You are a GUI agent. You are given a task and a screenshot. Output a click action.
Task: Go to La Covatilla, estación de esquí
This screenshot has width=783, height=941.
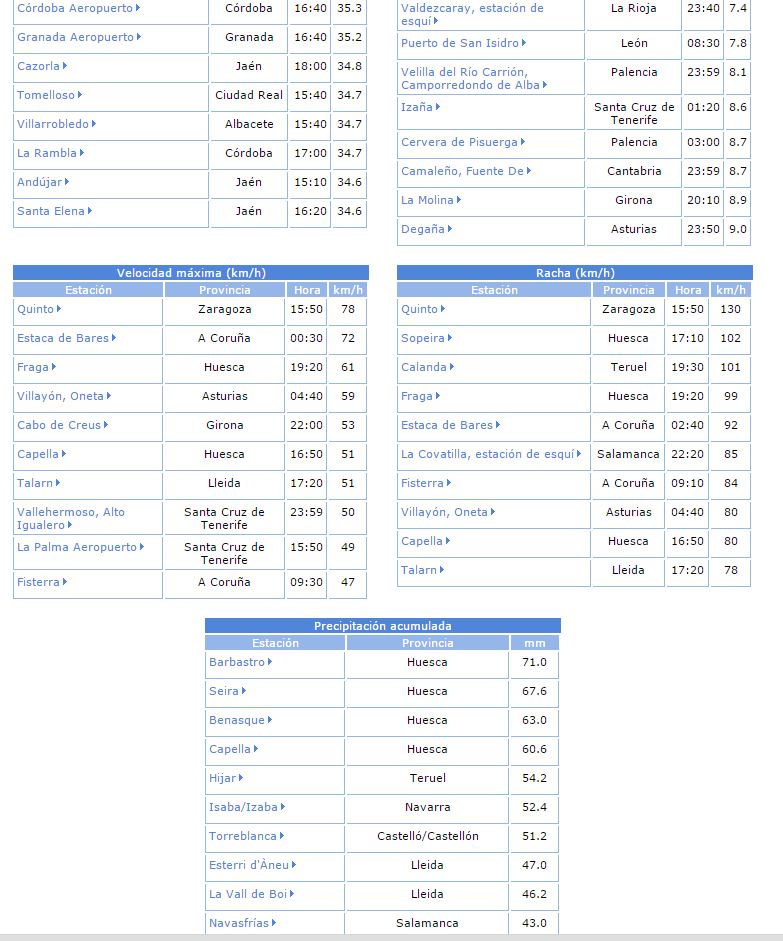pos(487,454)
